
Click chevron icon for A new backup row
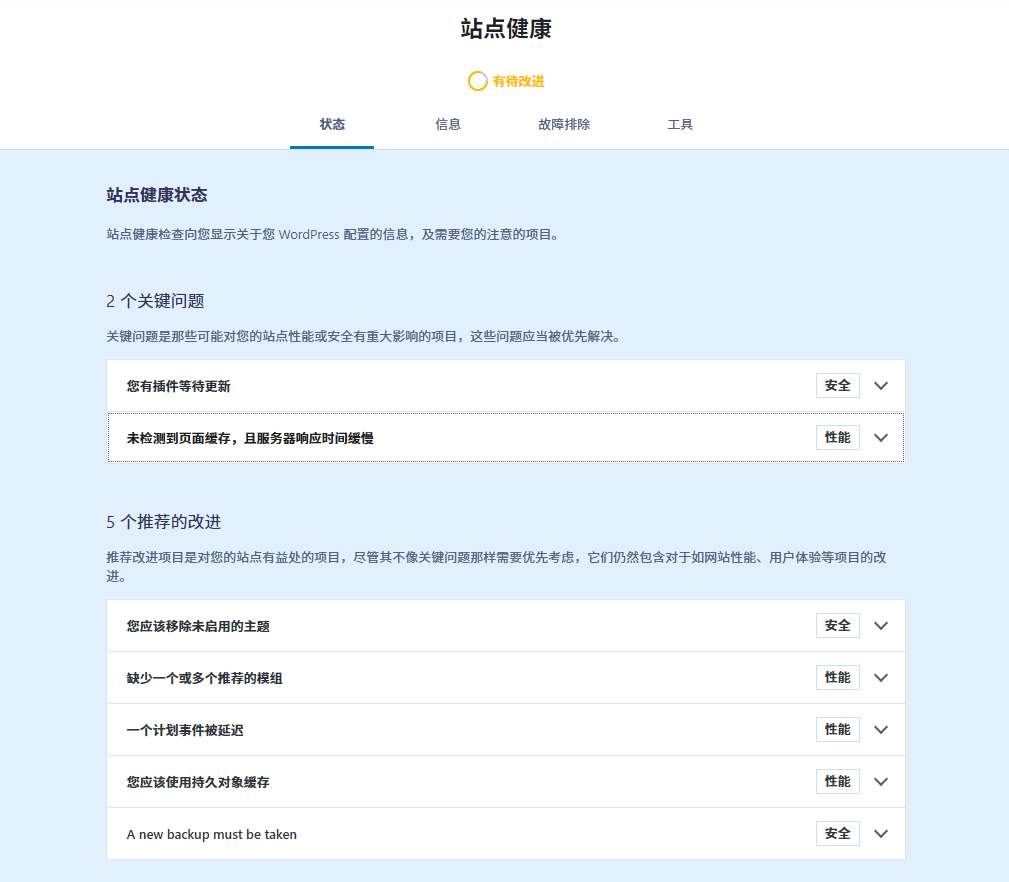click(x=881, y=834)
